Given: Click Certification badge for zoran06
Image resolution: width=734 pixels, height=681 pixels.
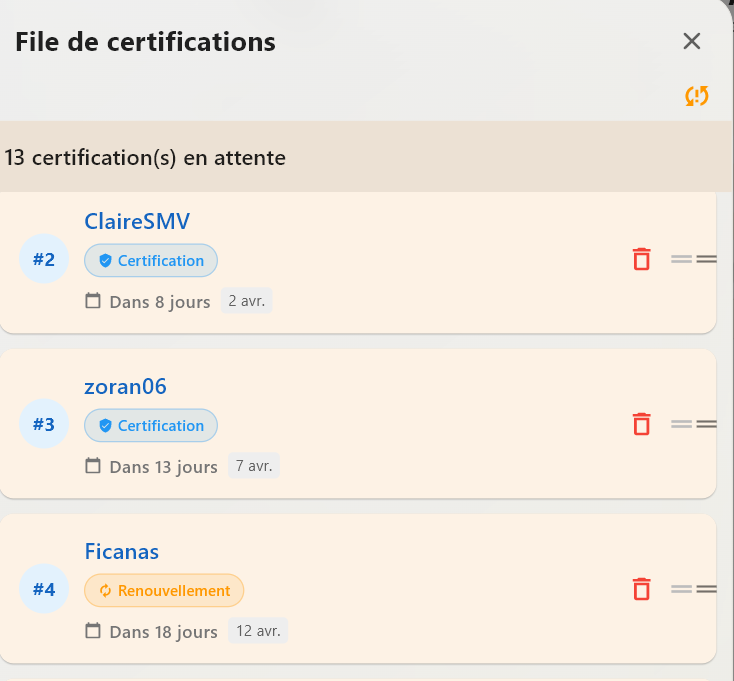Looking at the screenshot, I should pyautogui.click(x=151, y=425).
